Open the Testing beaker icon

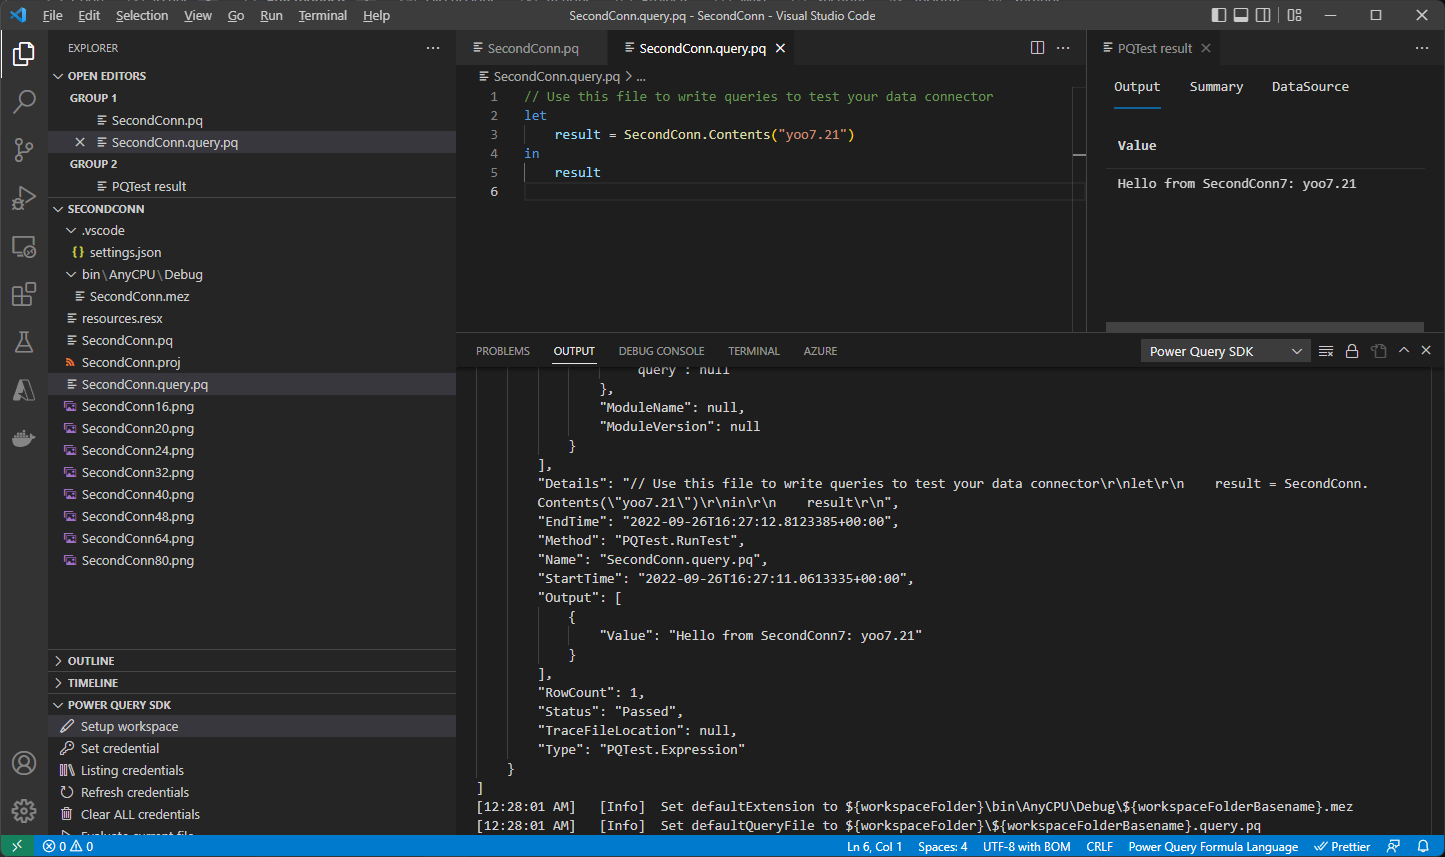(24, 342)
